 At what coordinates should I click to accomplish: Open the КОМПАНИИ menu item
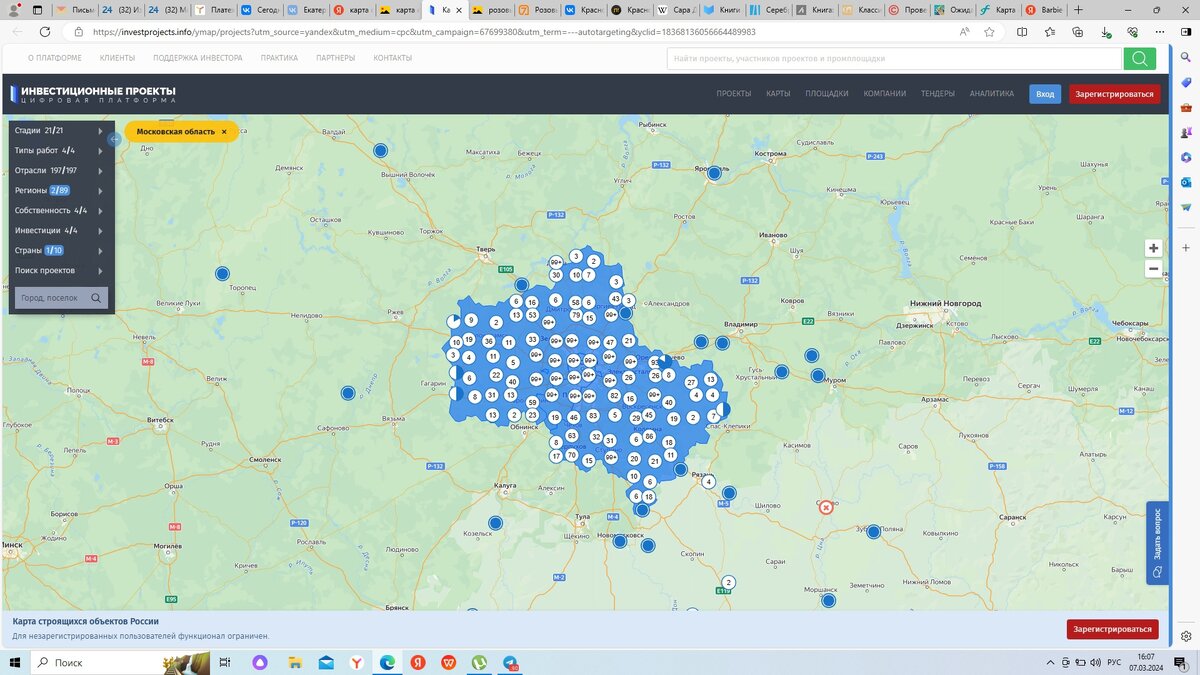[885, 94]
